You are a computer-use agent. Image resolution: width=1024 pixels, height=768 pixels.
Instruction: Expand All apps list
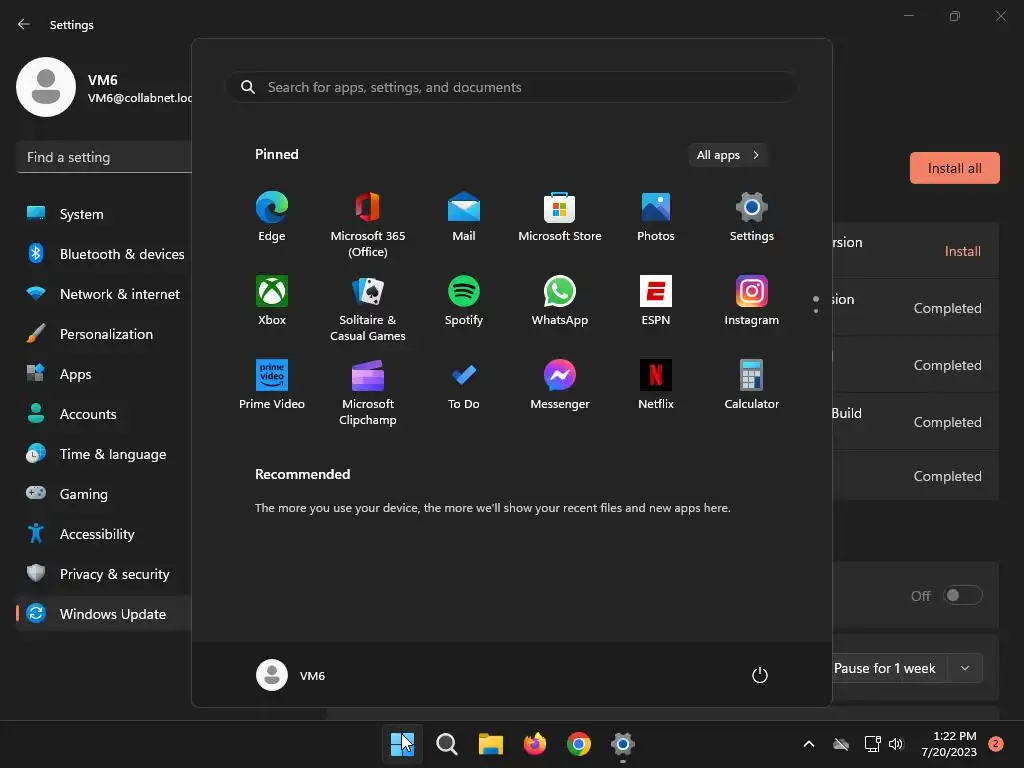click(x=728, y=155)
